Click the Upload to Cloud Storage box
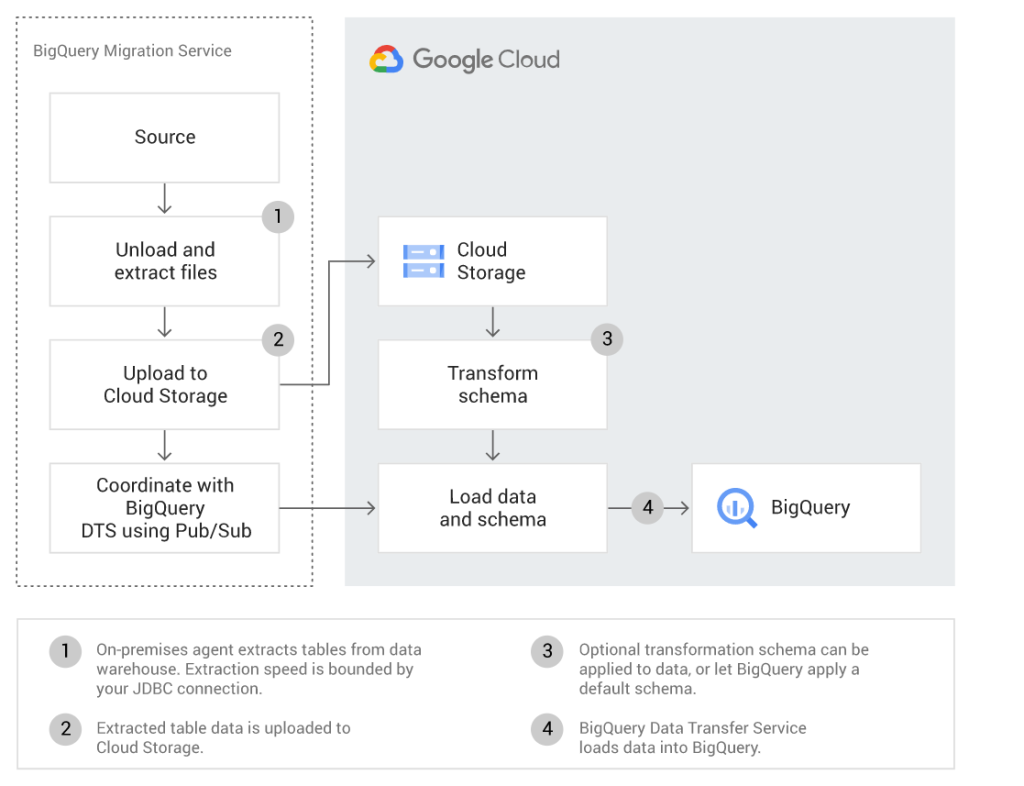 coord(164,384)
